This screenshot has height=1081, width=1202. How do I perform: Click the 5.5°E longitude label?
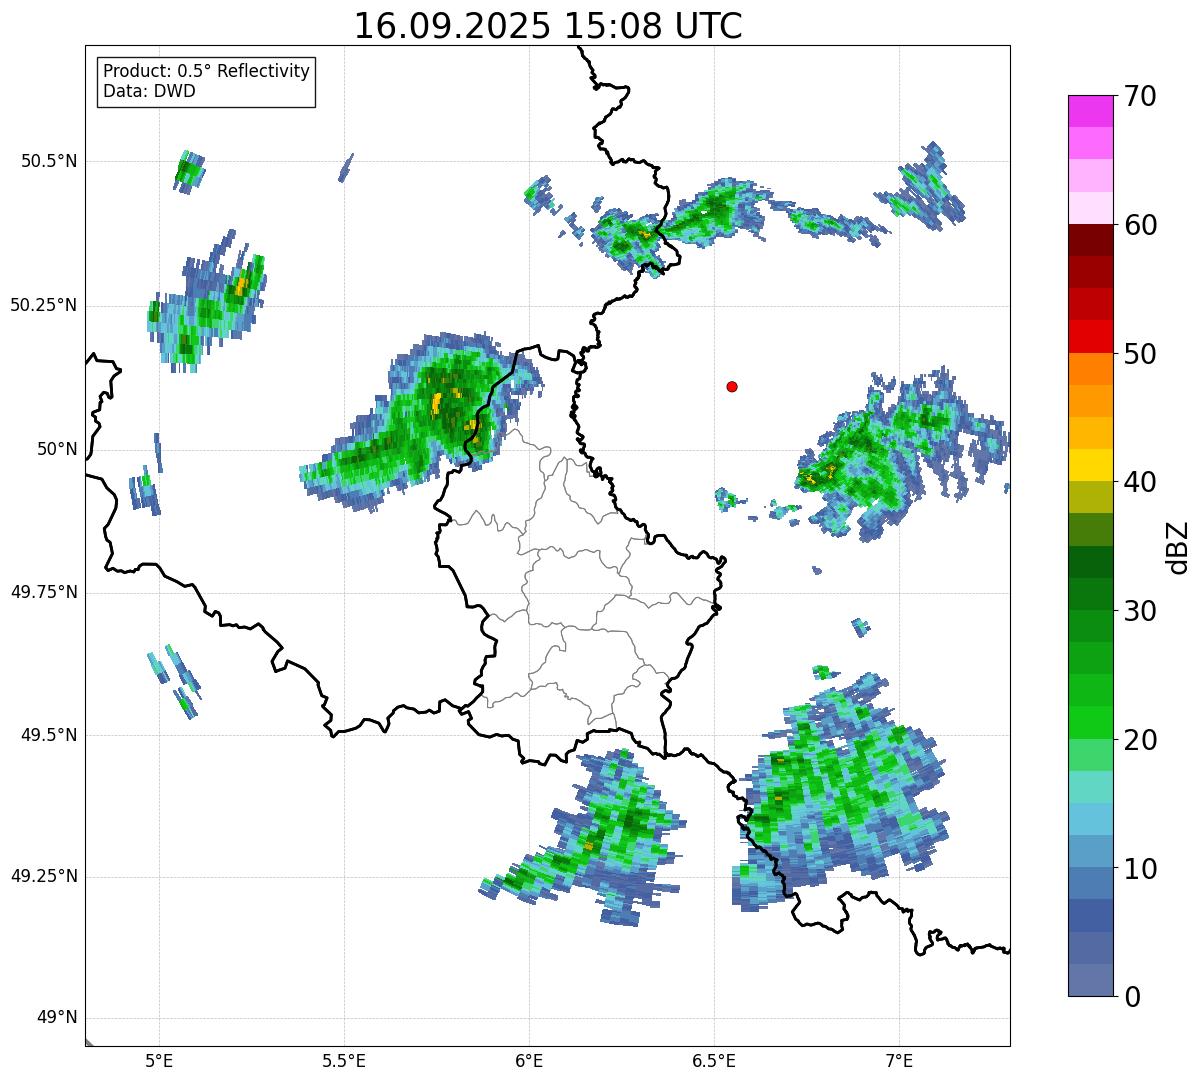point(344,1061)
